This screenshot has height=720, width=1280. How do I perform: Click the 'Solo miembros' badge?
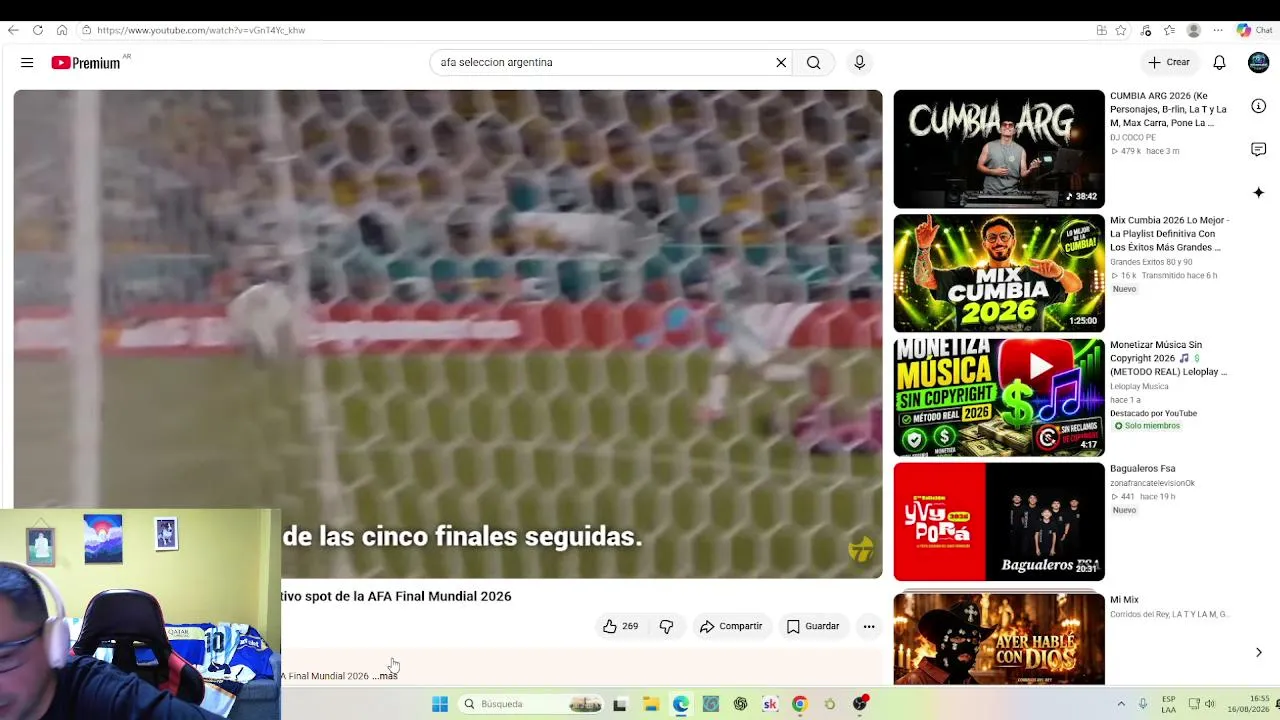pyautogui.click(x=1147, y=426)
